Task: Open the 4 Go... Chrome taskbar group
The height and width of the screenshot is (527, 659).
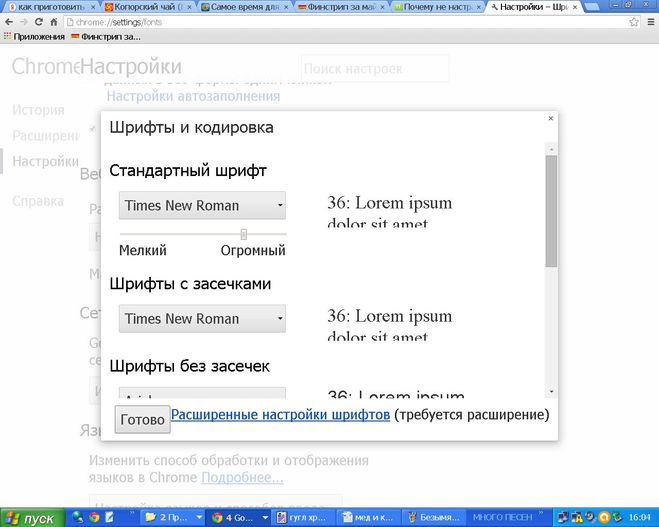Action: coord(240,518)
